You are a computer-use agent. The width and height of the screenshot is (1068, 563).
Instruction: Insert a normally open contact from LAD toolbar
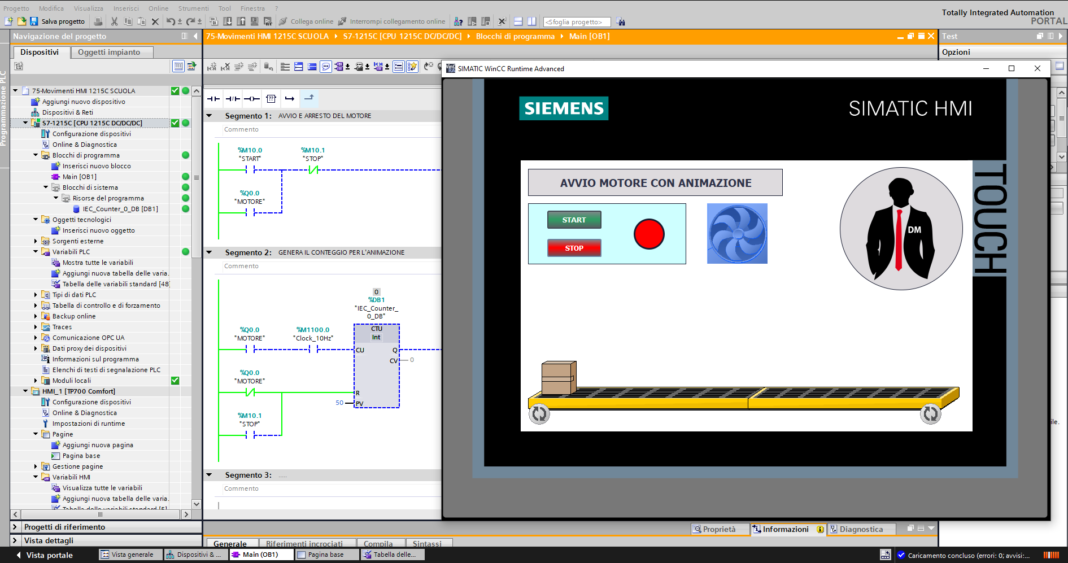point(213,99)
